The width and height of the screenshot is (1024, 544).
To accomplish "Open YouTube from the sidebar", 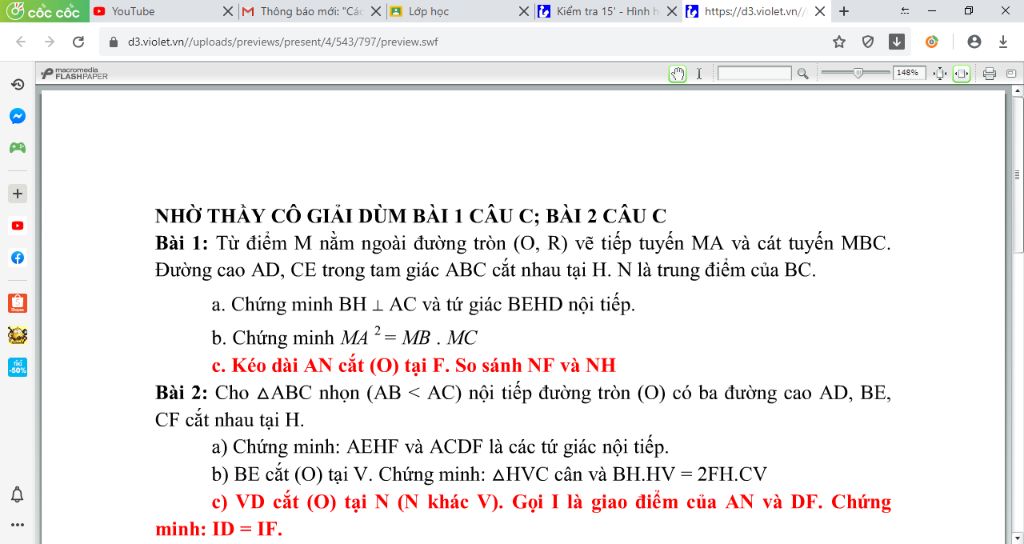I will coord(18,225).
